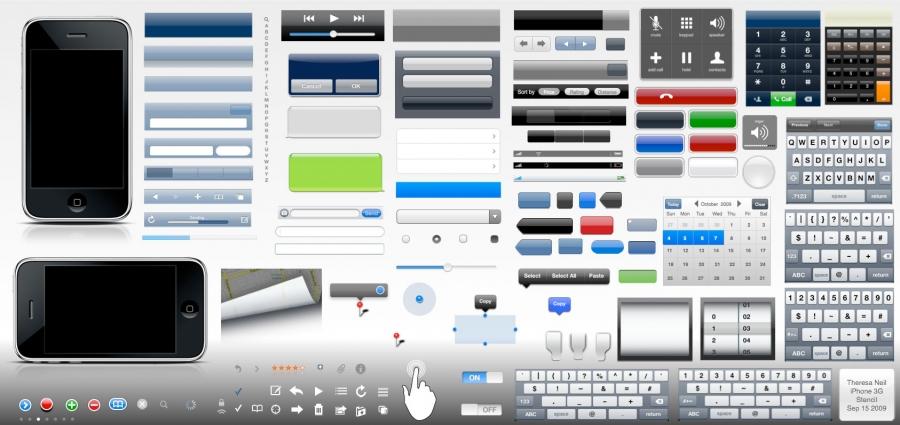Click the gray info circle icon
The height and width of the screenshot is (425, 900).
coord(360,368)
